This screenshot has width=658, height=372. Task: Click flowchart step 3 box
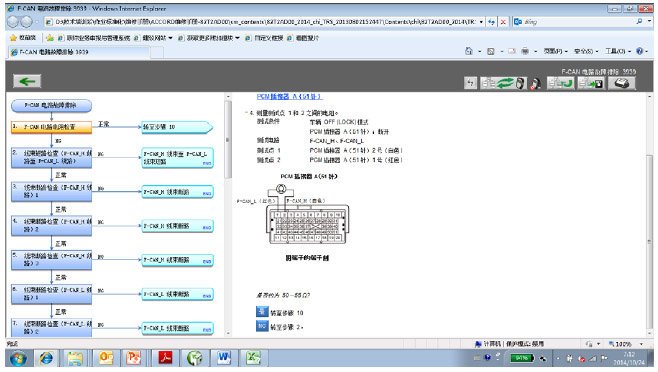tap(52, 191)
